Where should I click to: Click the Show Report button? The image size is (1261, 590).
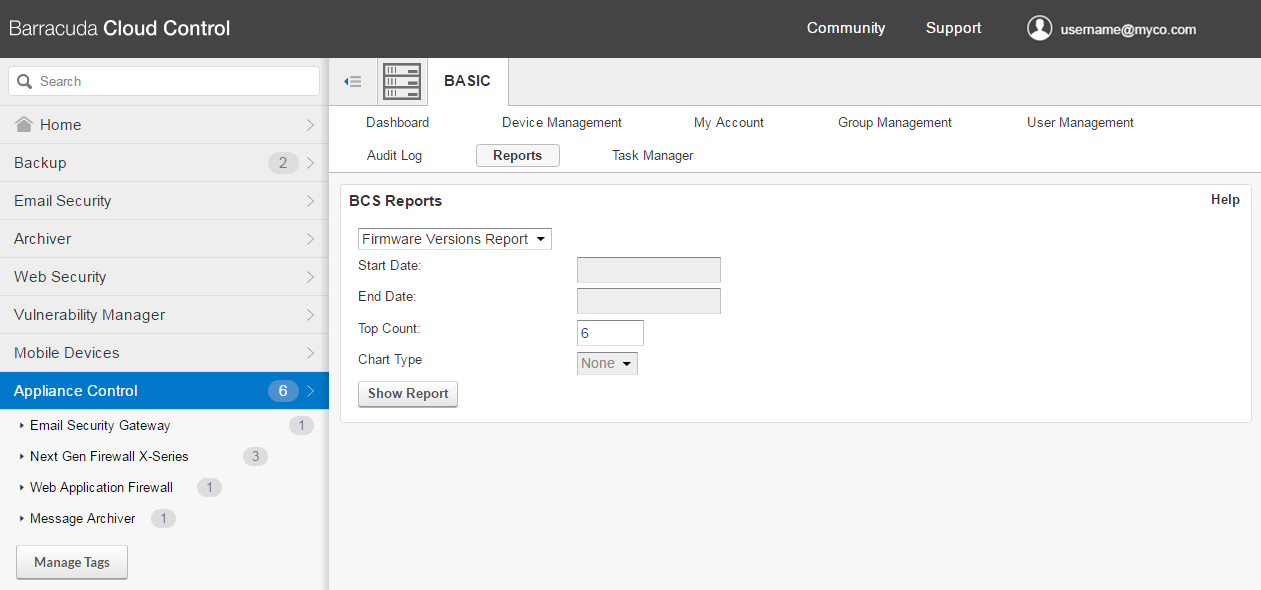click(x=408, y=394)
